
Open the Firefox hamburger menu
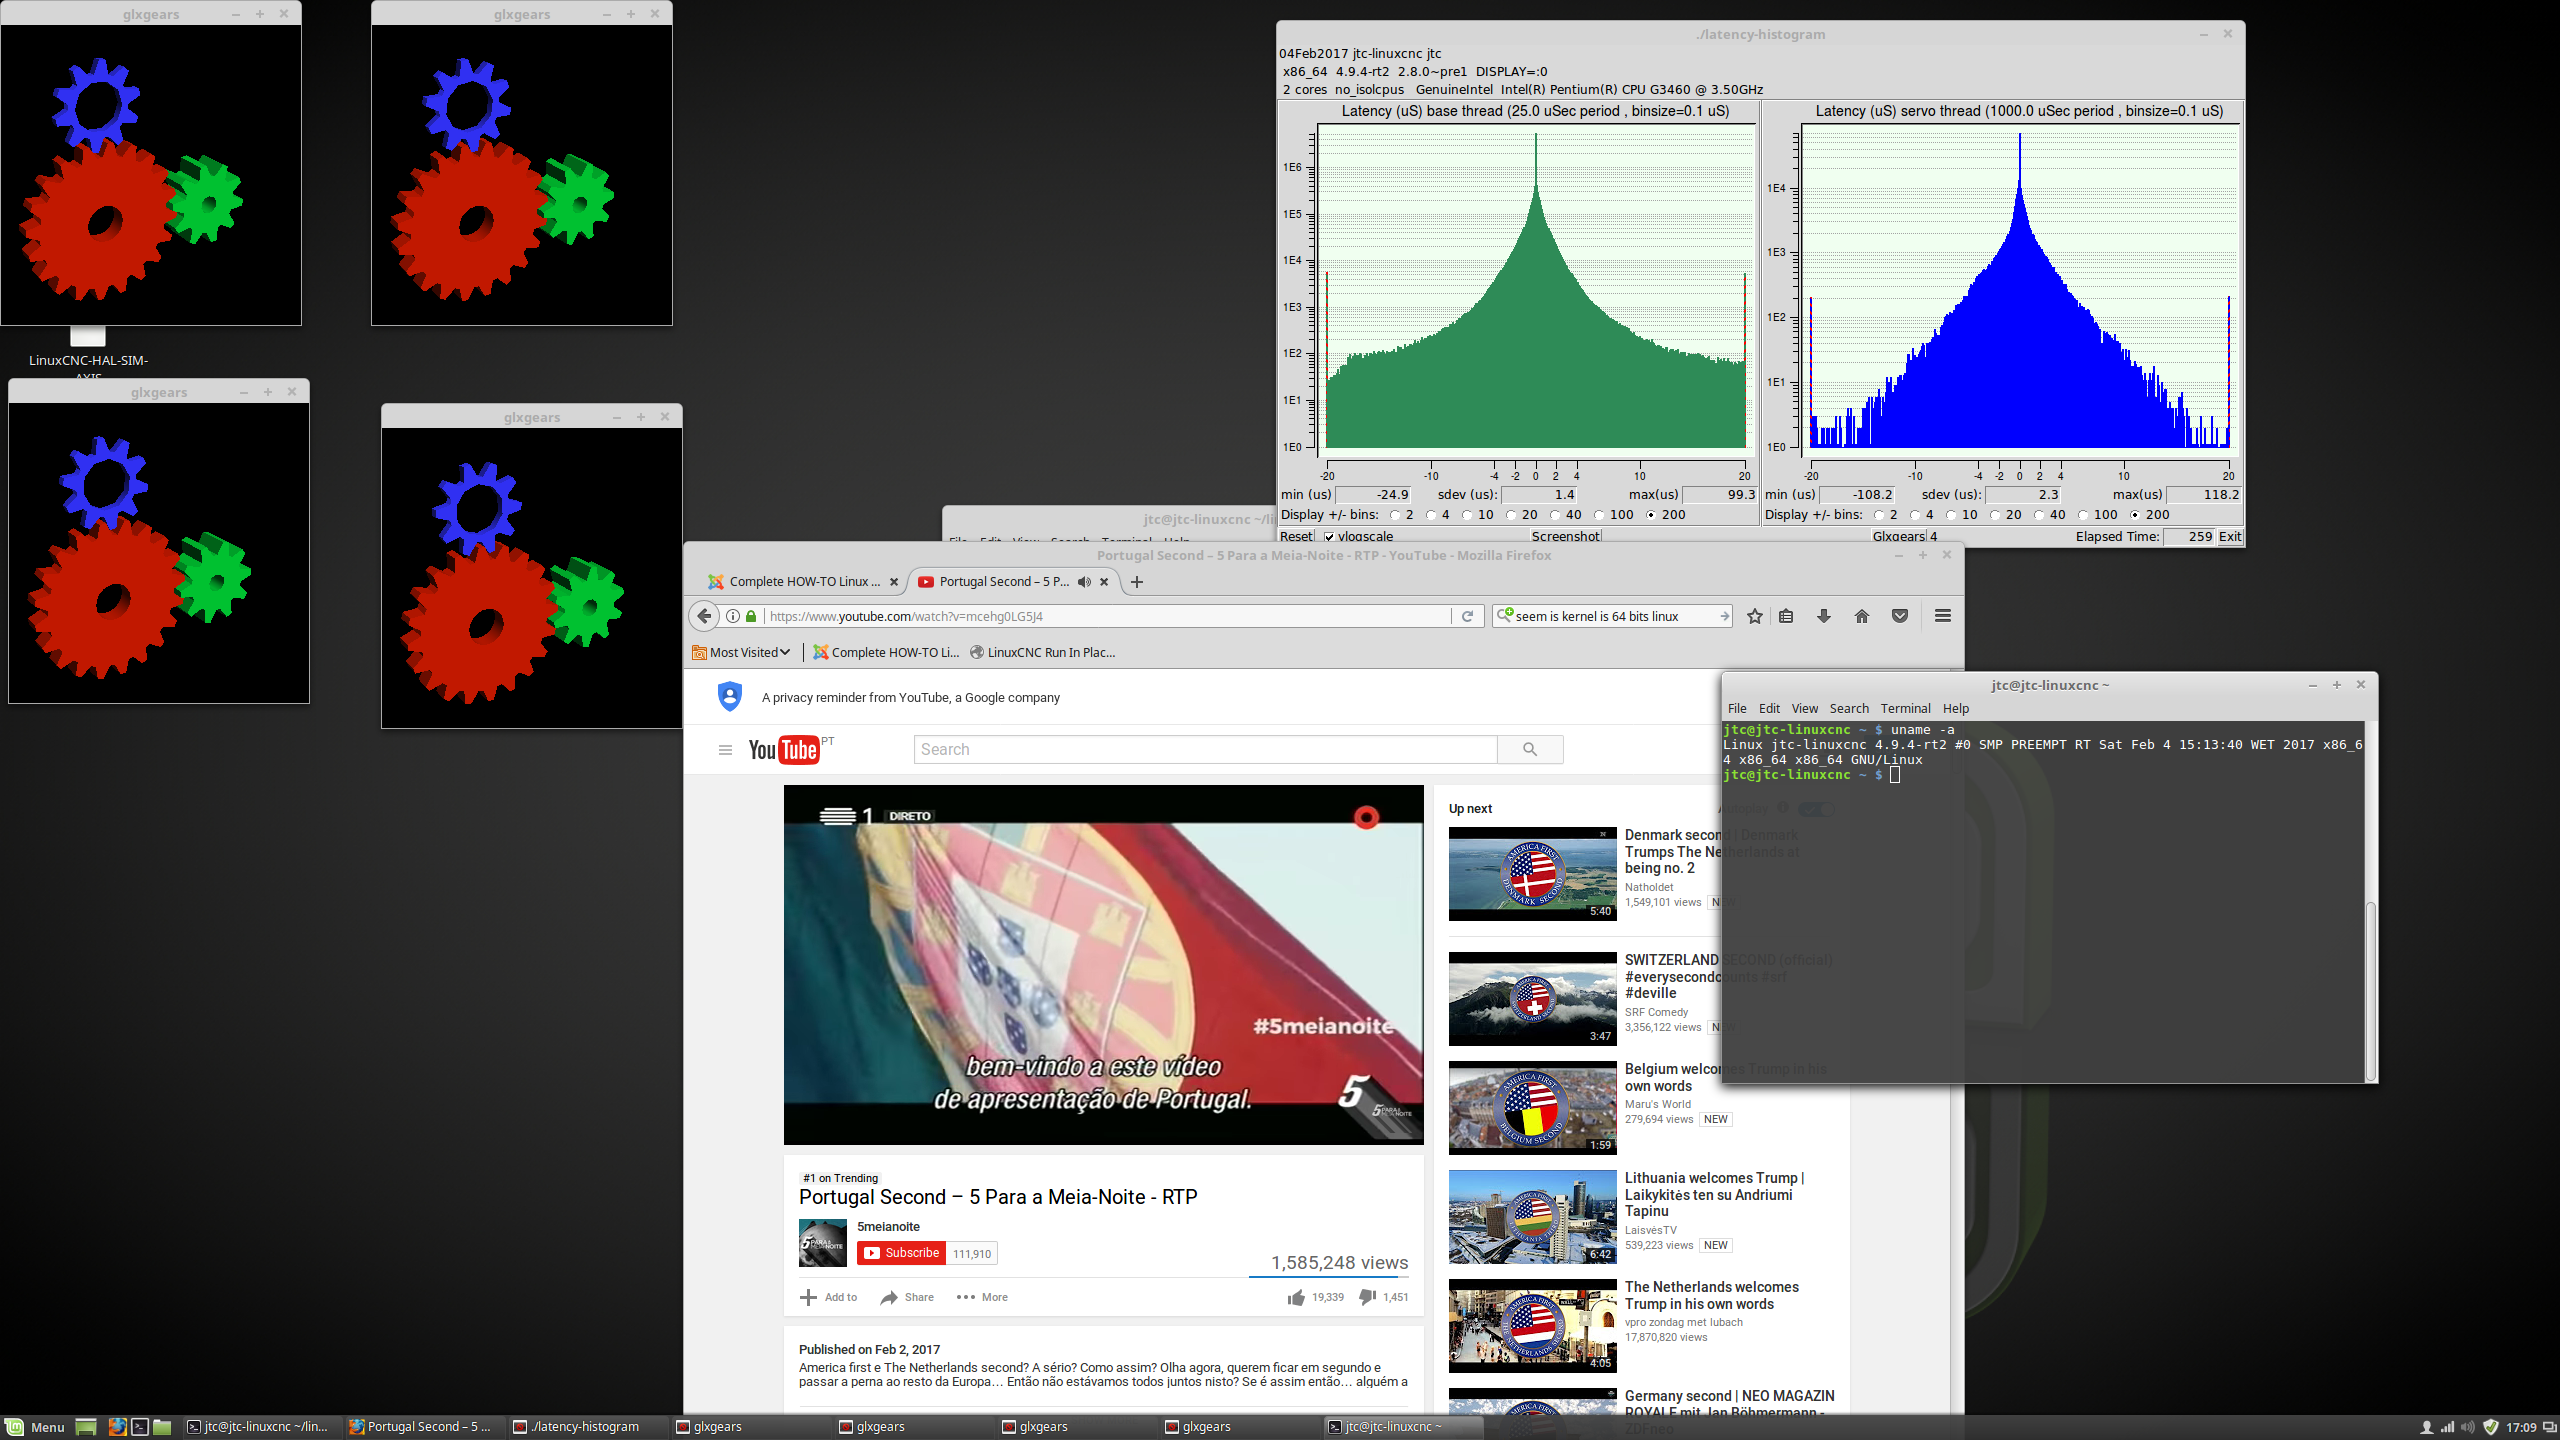tap(1943, 616)
